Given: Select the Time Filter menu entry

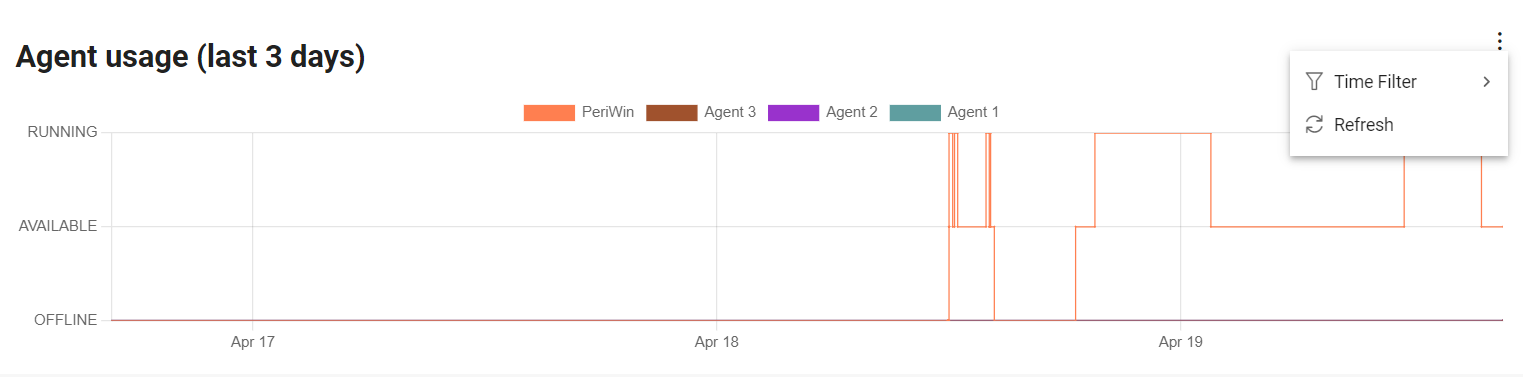Looking at the screenshot, I should click(x=1399, y=82).
